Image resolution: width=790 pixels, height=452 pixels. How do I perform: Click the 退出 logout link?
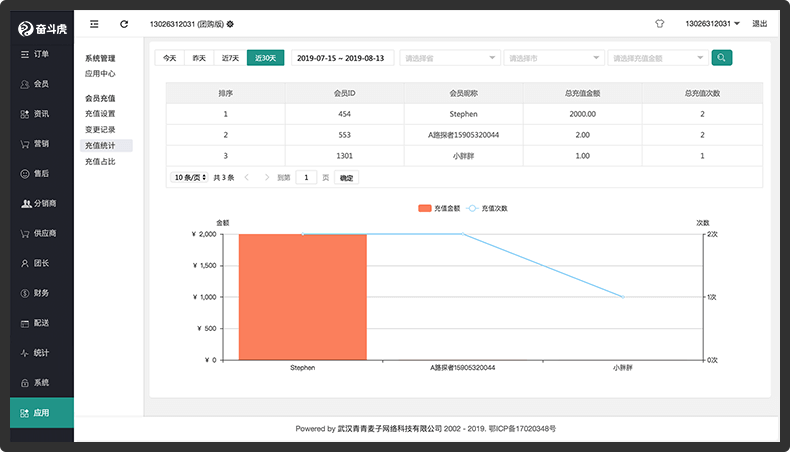[x=759, y=24]
